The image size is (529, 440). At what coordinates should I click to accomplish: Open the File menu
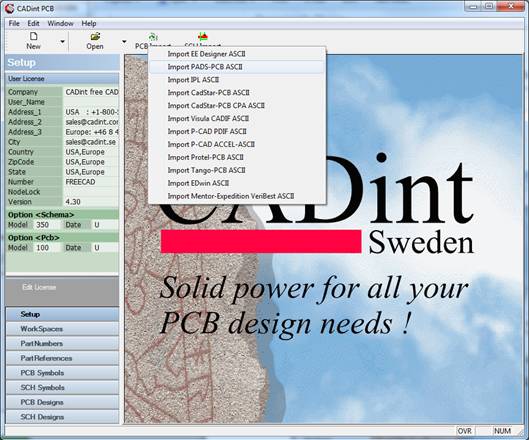(x=14, y=23)
